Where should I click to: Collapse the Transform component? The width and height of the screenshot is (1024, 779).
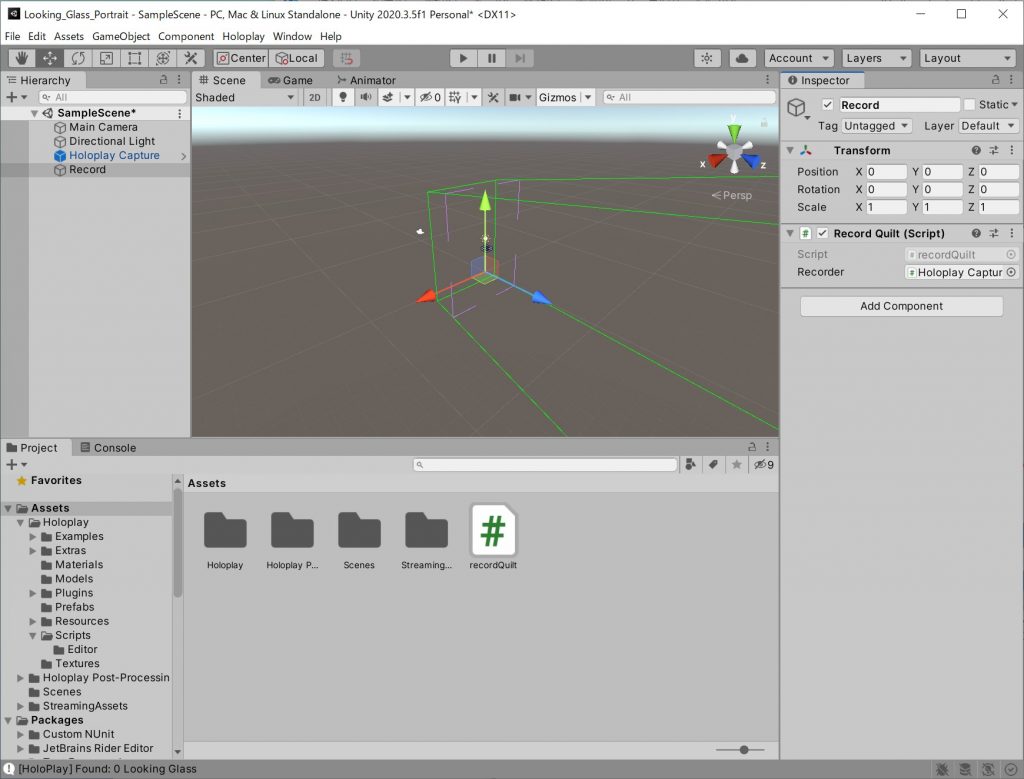pos(790,150)
